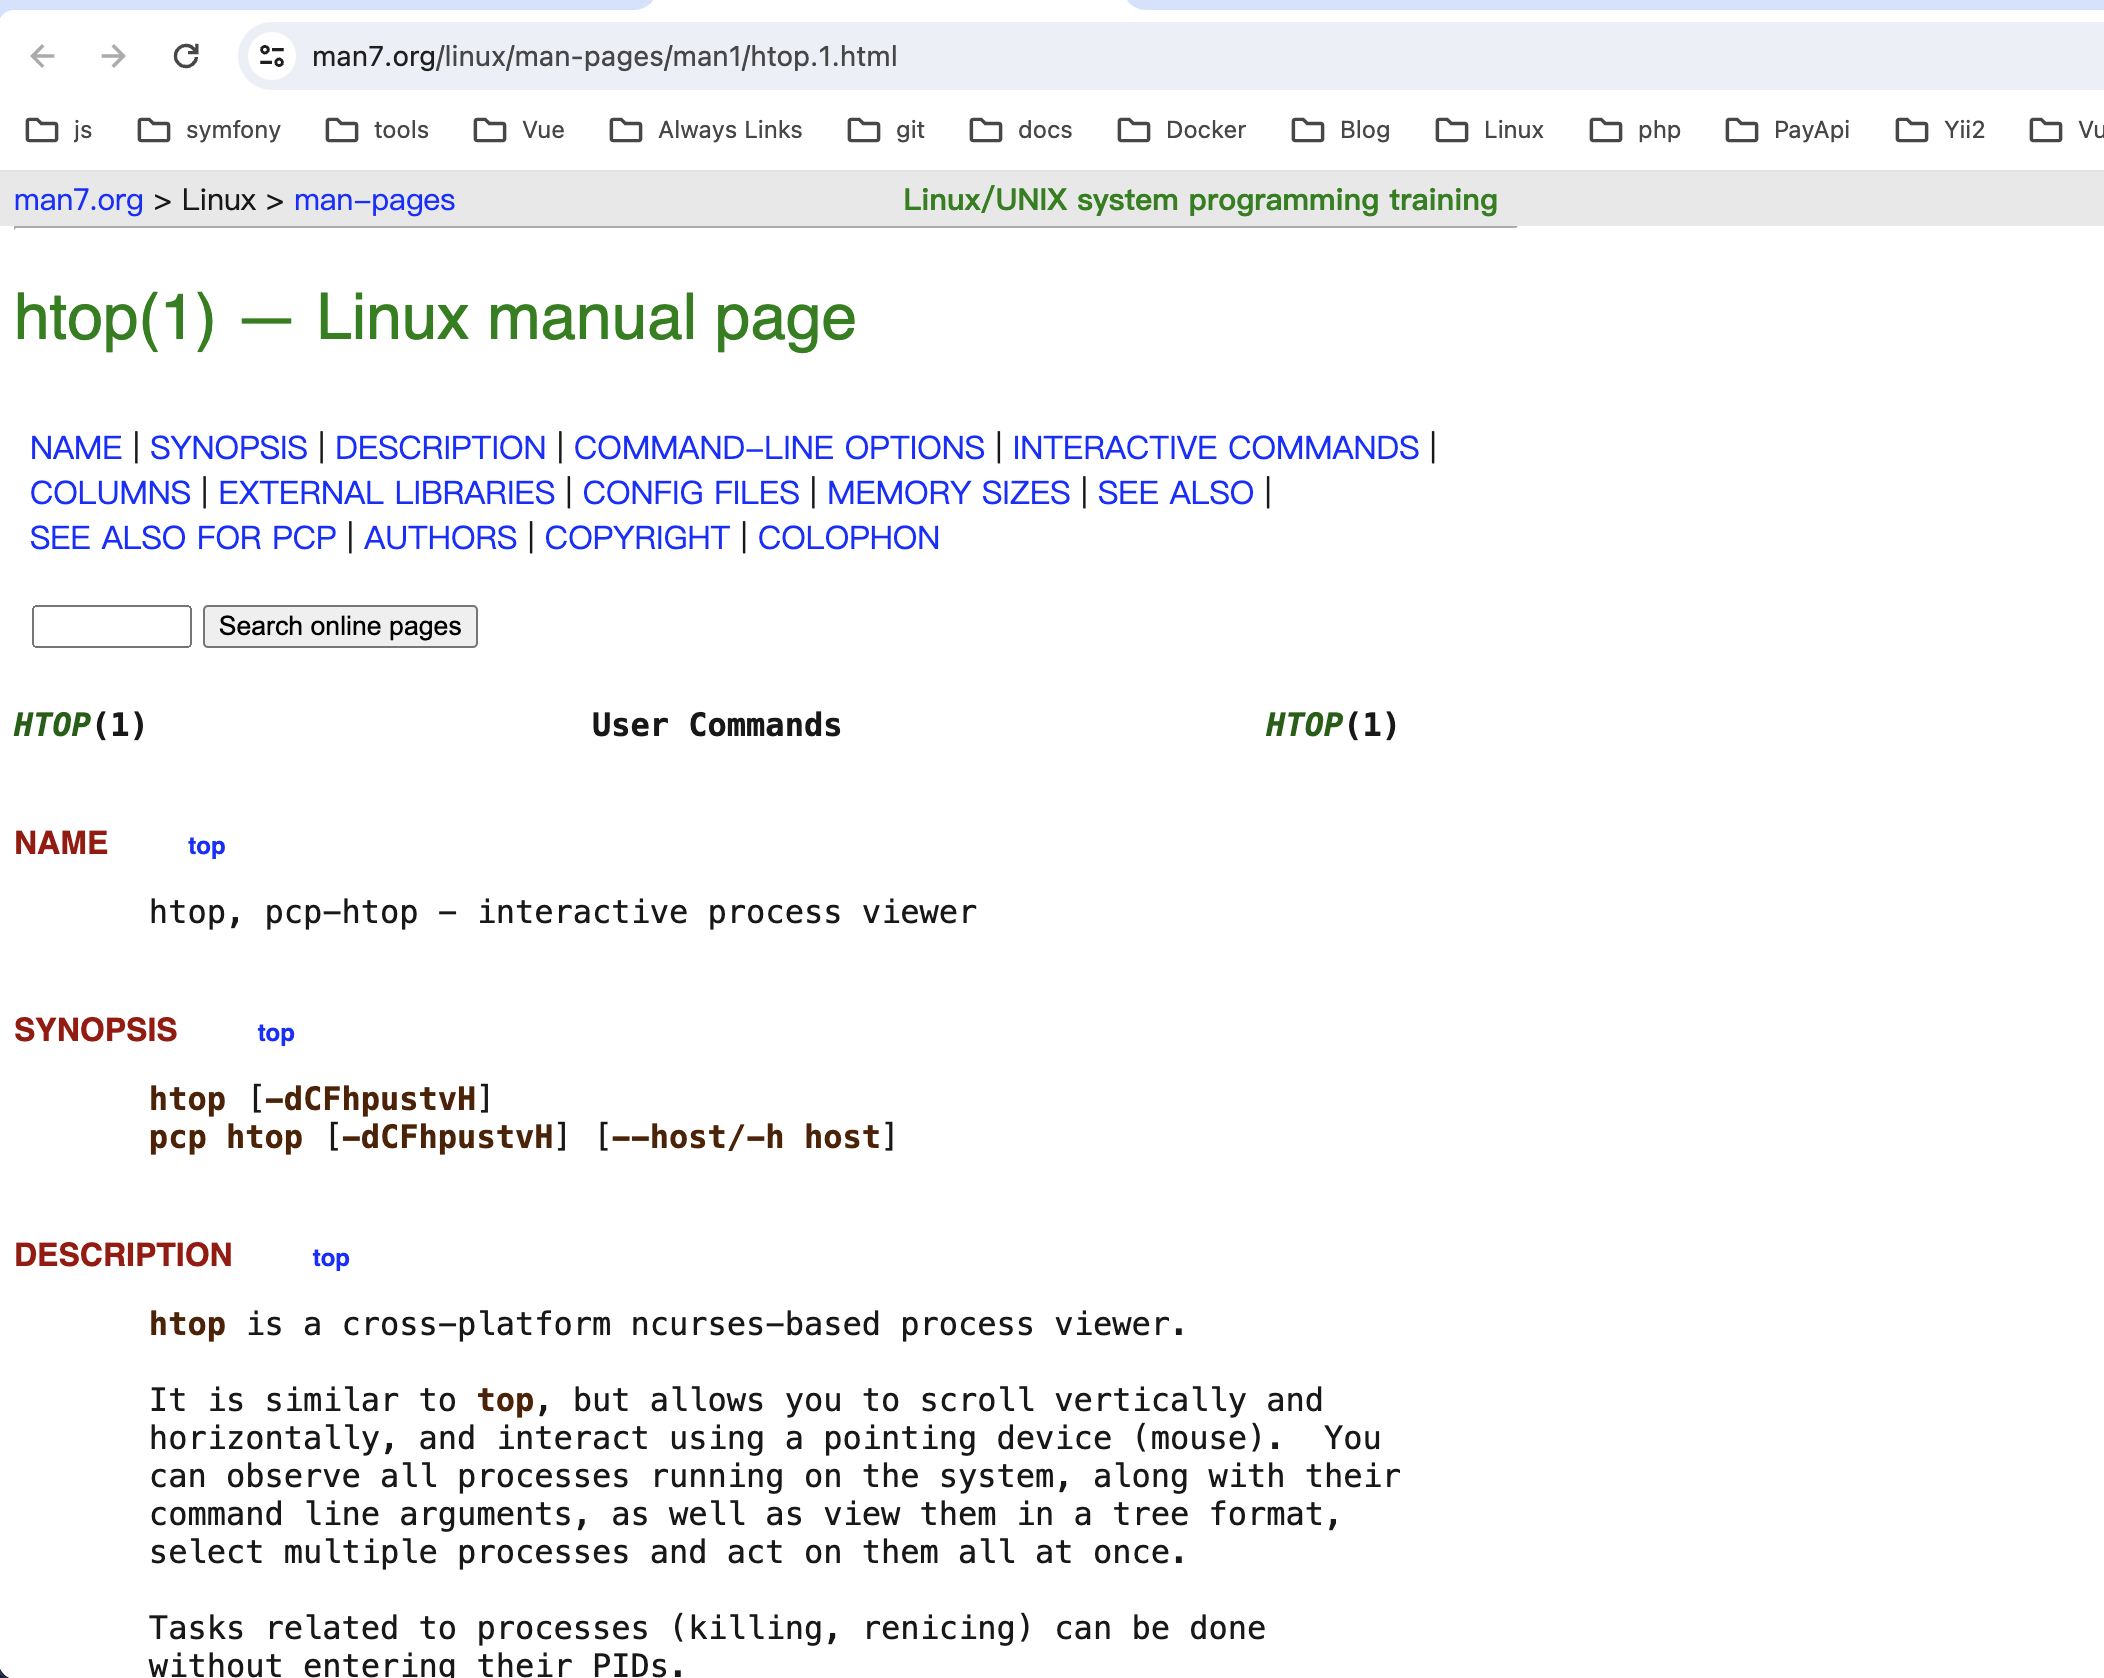Open the man-pages breadcrumb link
The image size is (2104, 1678).
[x=374, y=200]
